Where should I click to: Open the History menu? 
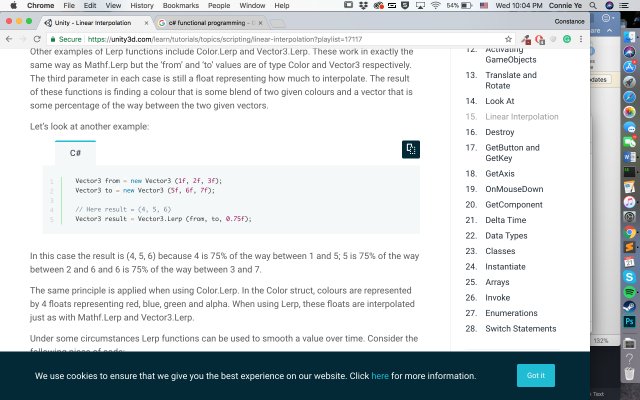coord(142,5)
